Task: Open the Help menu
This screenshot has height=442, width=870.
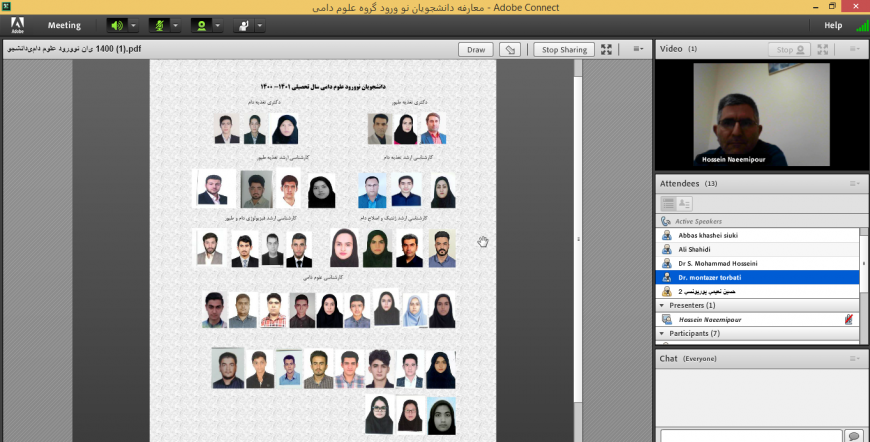Action: pos(832,25)
